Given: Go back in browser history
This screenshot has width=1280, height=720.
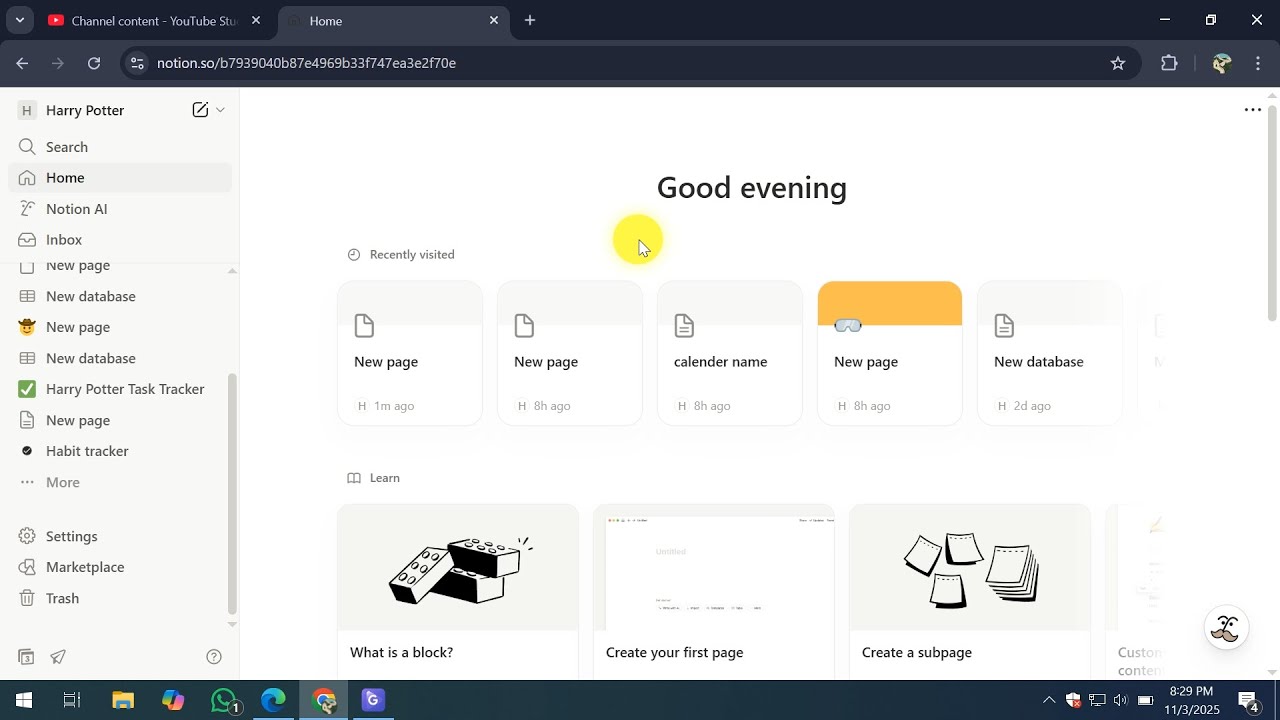Looking at the screenshot, I should 23,63.
